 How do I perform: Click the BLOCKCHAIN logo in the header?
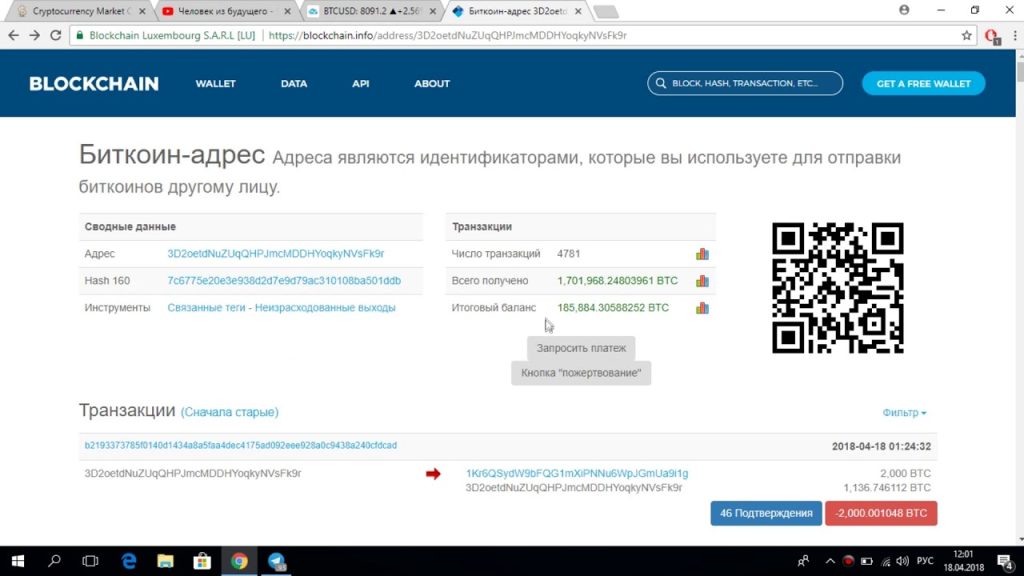94,84
